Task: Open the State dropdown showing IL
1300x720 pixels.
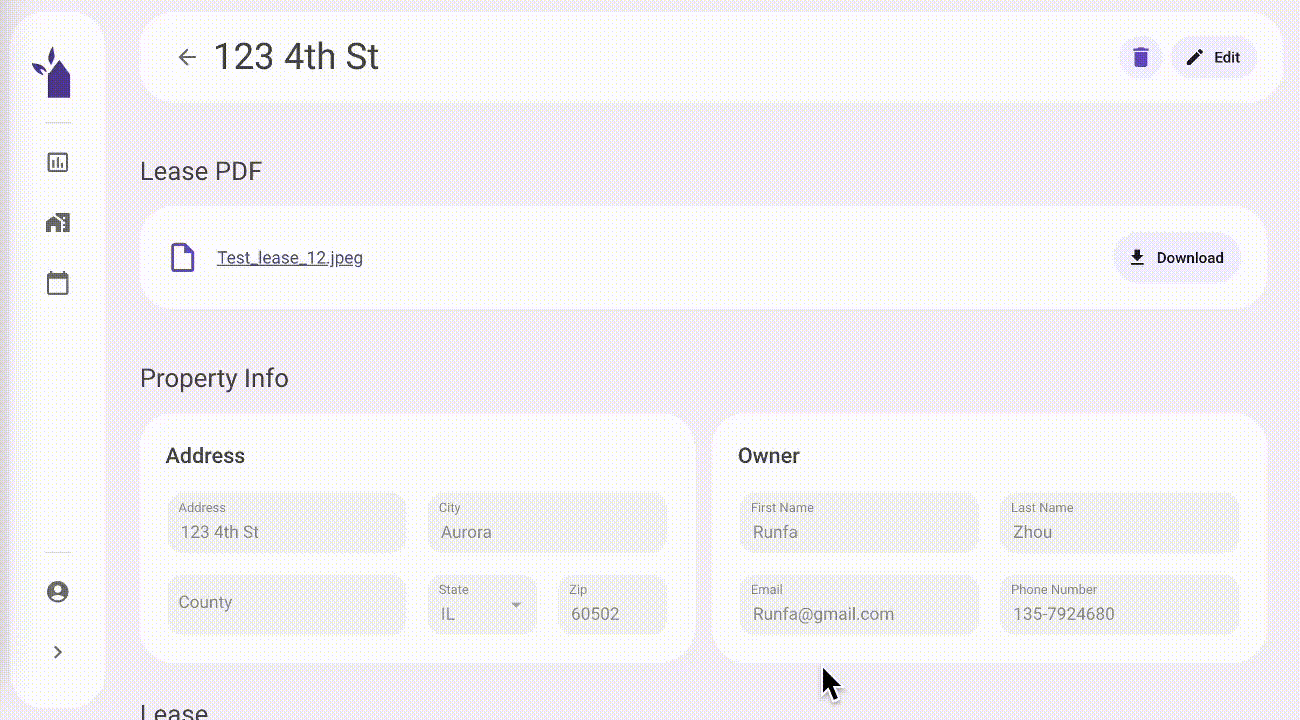Action: coord(482,604)
